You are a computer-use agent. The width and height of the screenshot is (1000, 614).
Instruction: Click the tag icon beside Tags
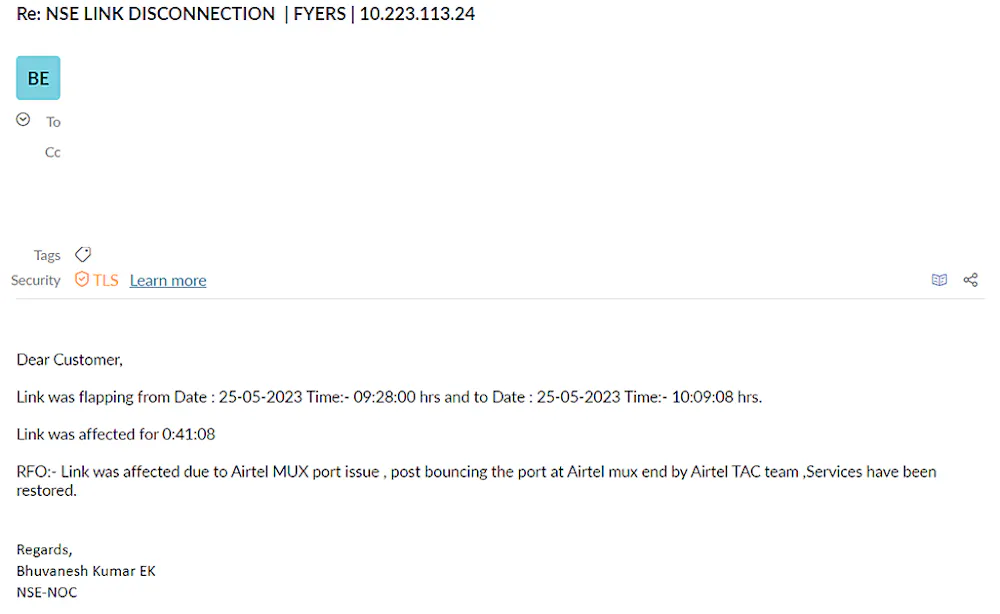[83, 255]
